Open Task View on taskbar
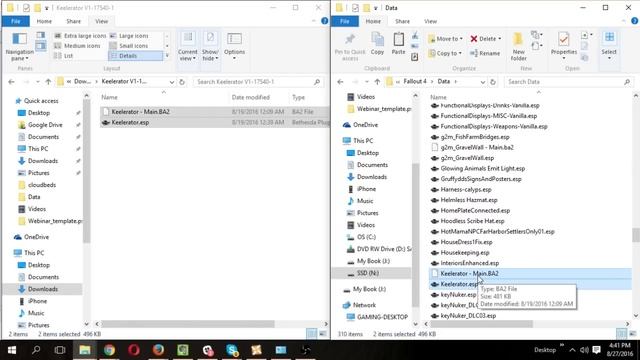The image size is (640, 360). (x=60, y=350)
